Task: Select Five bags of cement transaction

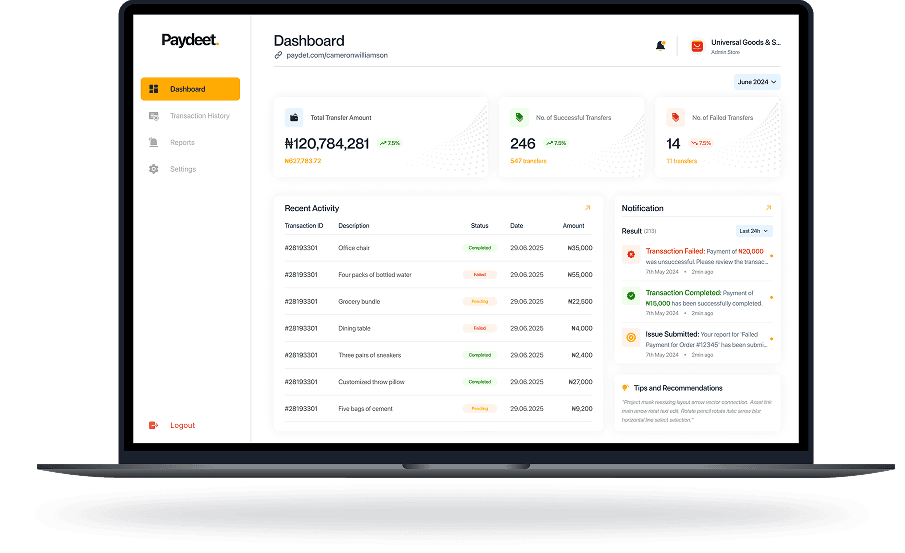Action: point(439,409)
